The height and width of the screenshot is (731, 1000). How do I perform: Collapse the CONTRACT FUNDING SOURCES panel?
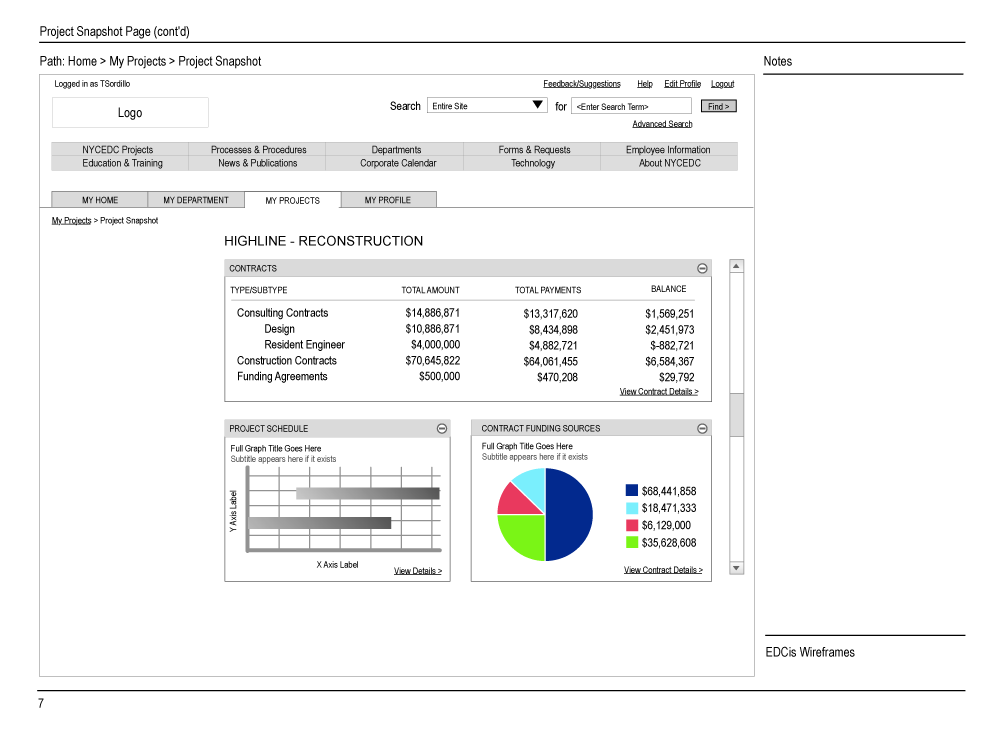[702, 428]
